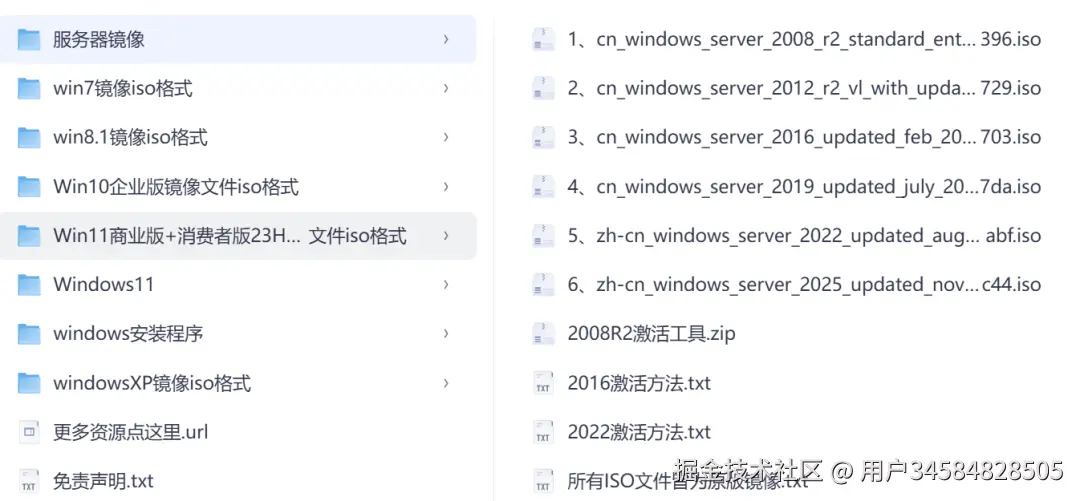Click the Win11商业版+消费者版23H folder icon
The image size is (1080, 501).
click(x=29, y=236)
